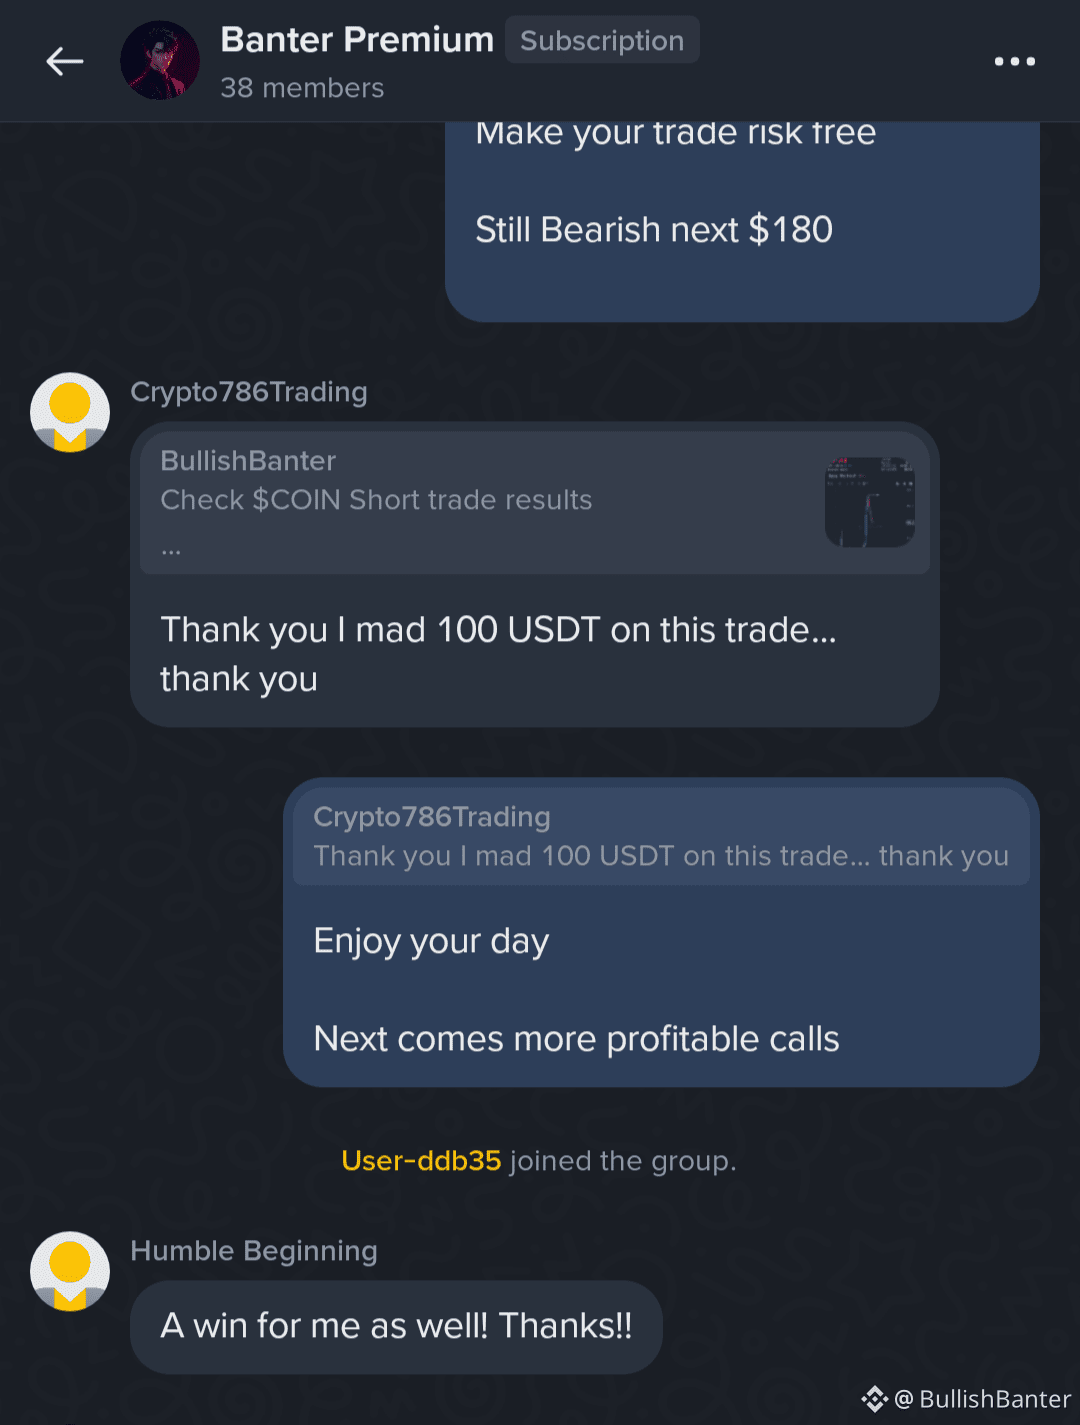Tap Crypto786Trading's profile avatar
Image resolution: width=1080 pixels, height=1425 pixels.
coord(70,412)
